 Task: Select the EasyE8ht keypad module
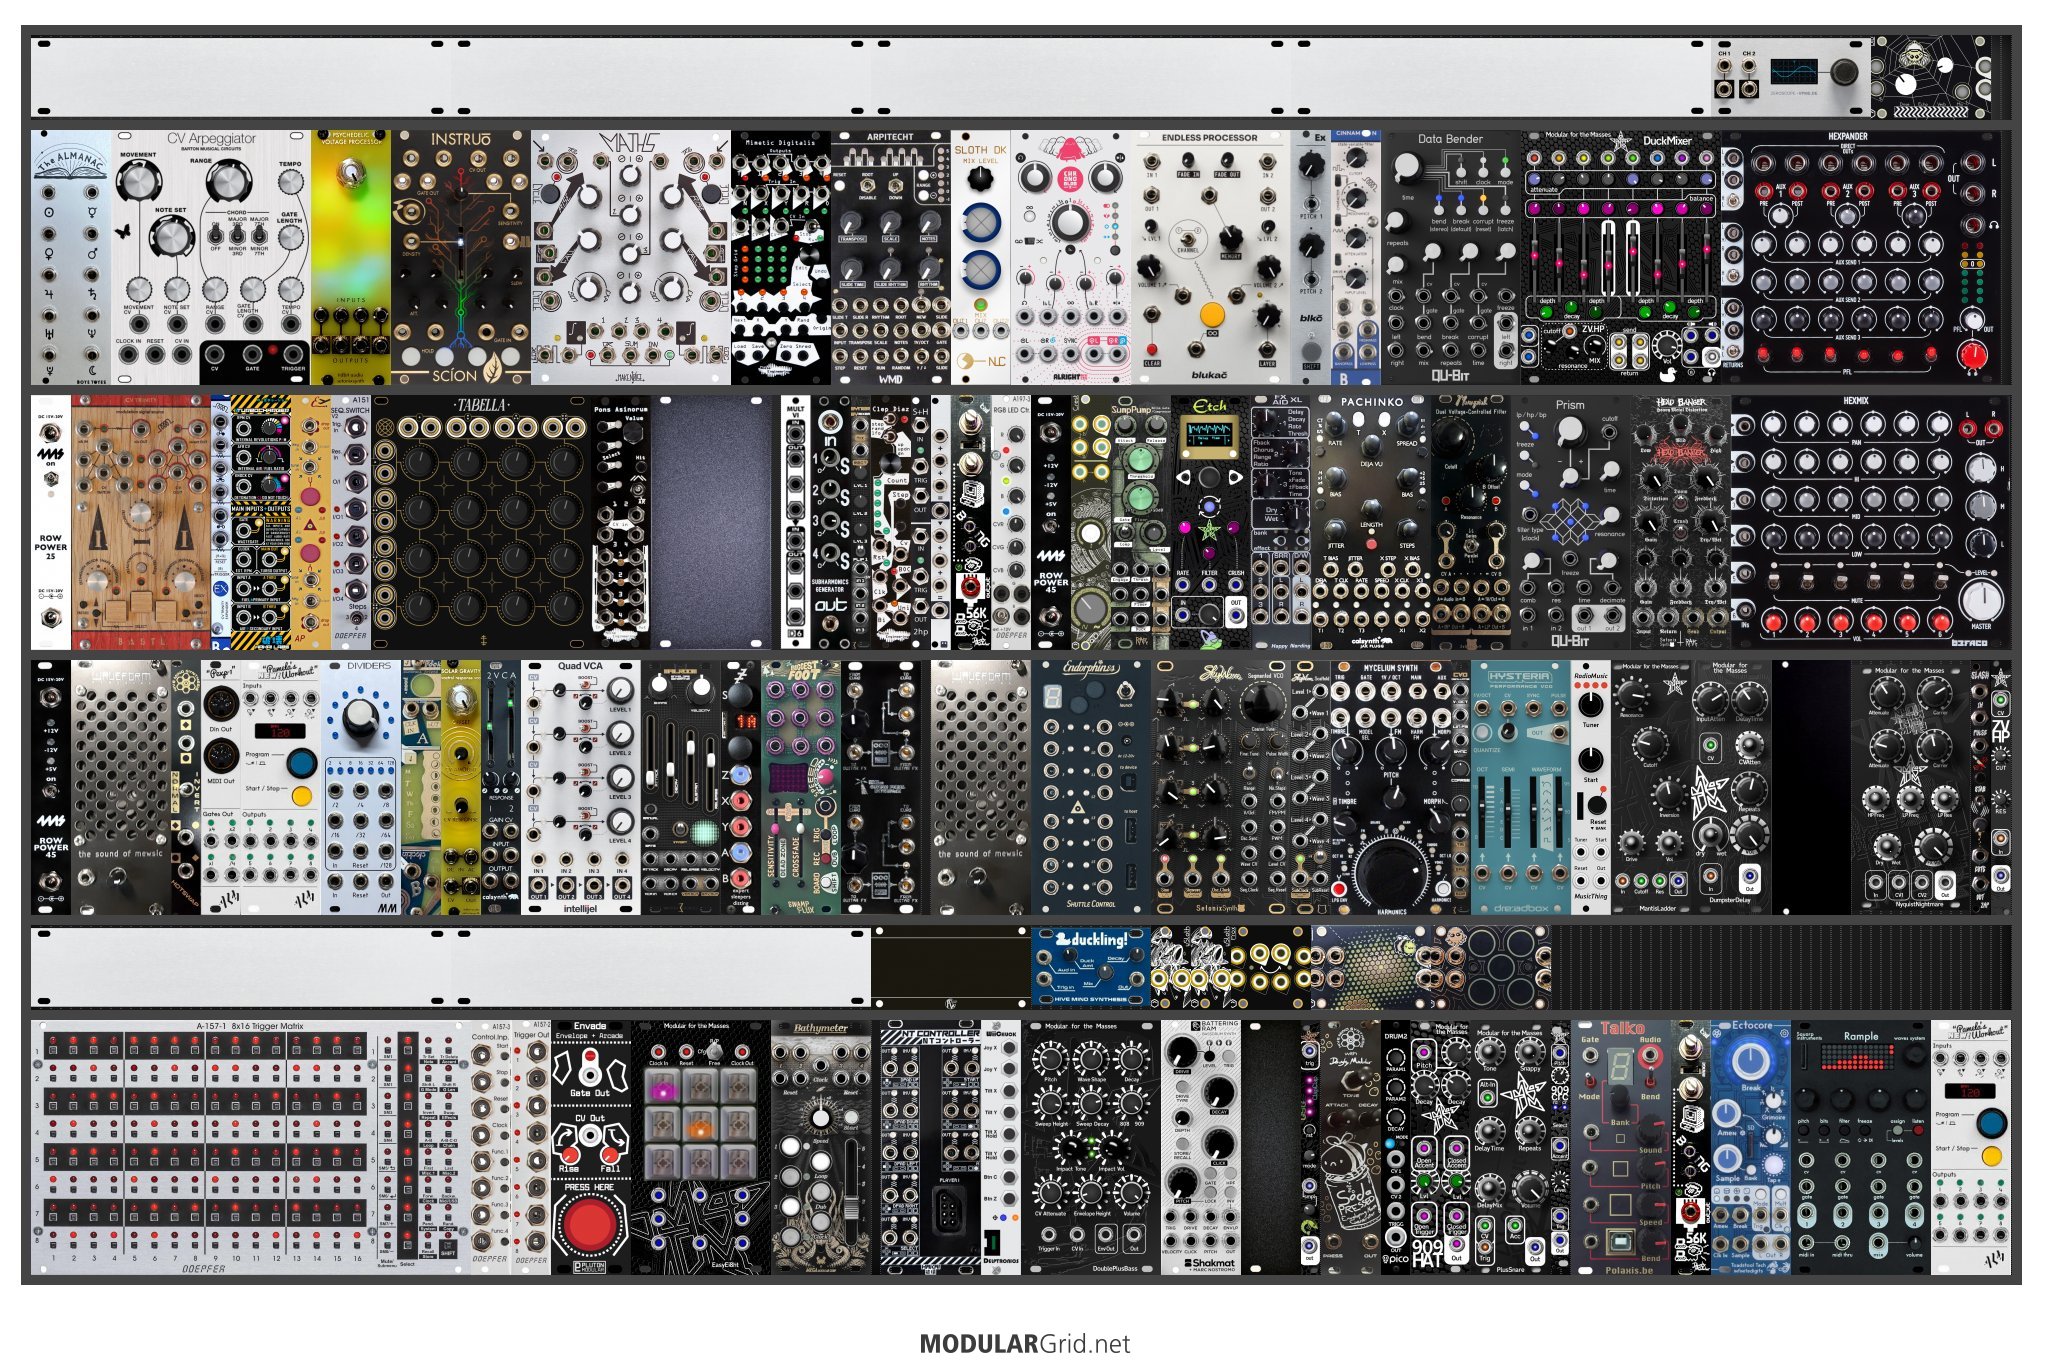pyautogui.click(x=701, y=1147)
